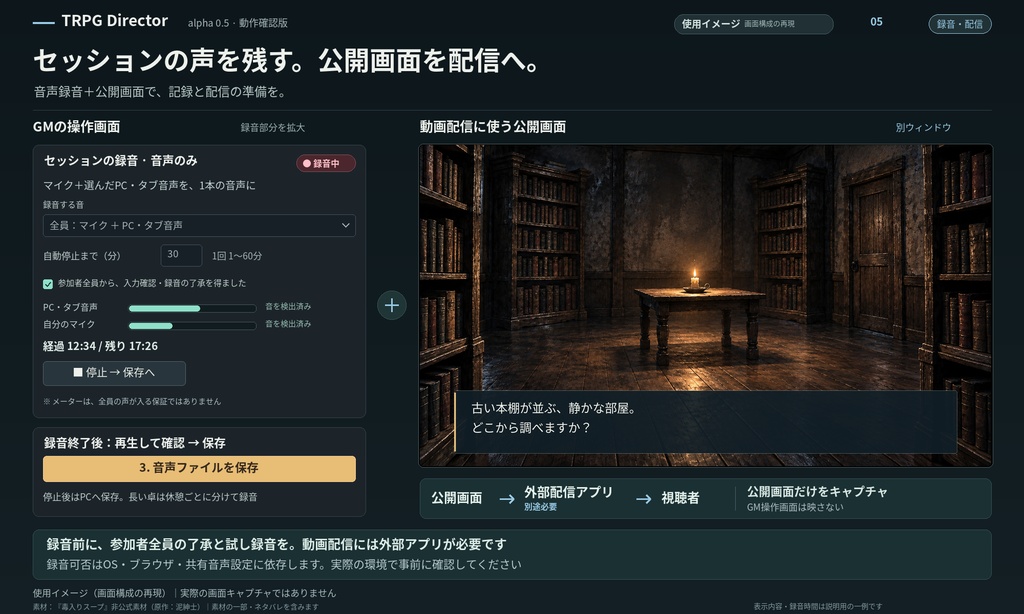
Task: Click the 録音・配信 pill at top right
Action: (x=959, y=24)
